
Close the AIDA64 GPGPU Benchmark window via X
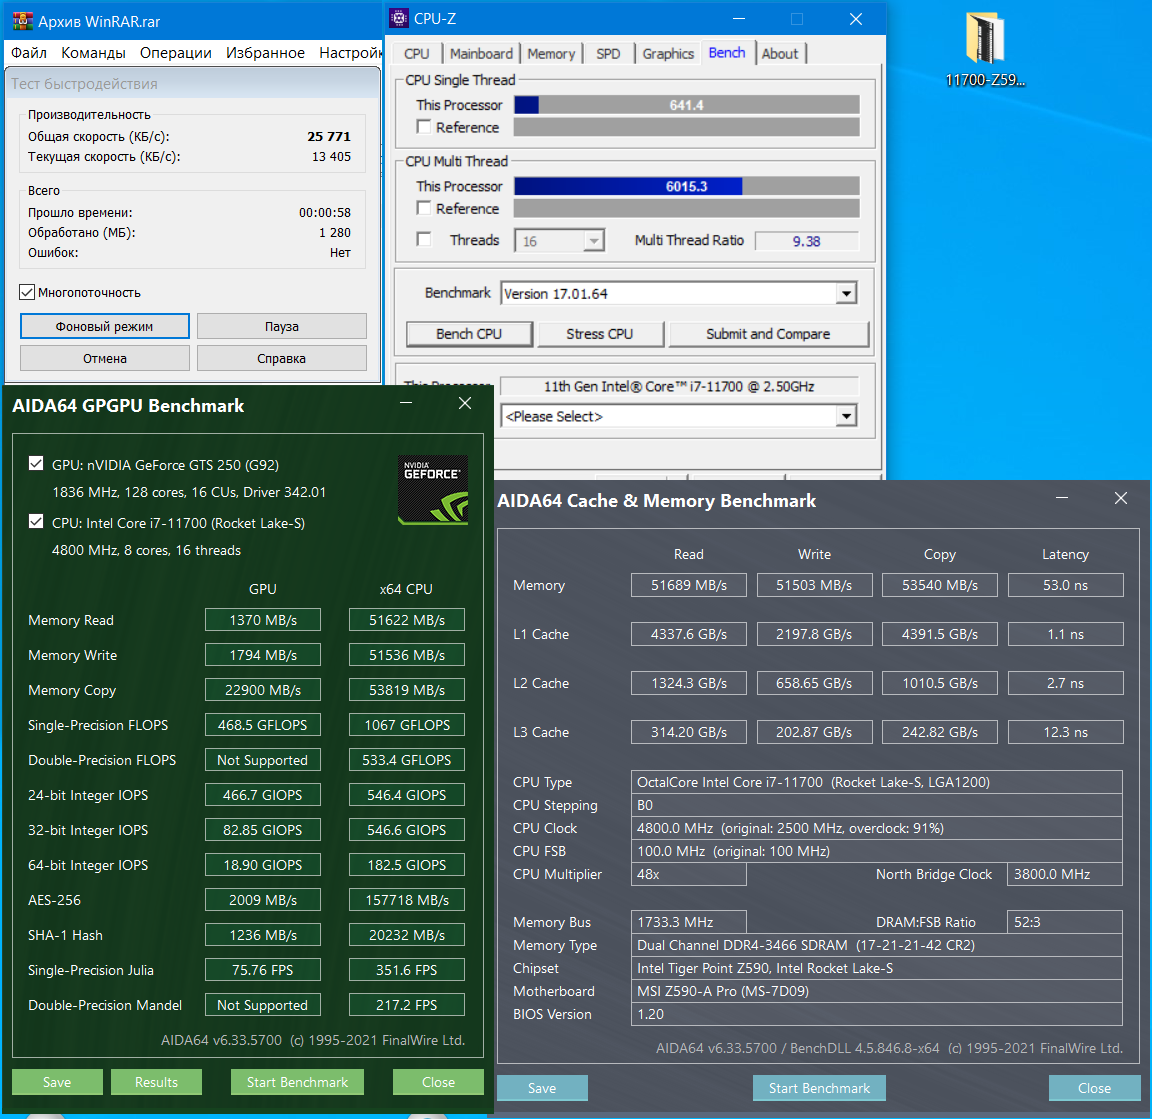[x=464, y=403]
